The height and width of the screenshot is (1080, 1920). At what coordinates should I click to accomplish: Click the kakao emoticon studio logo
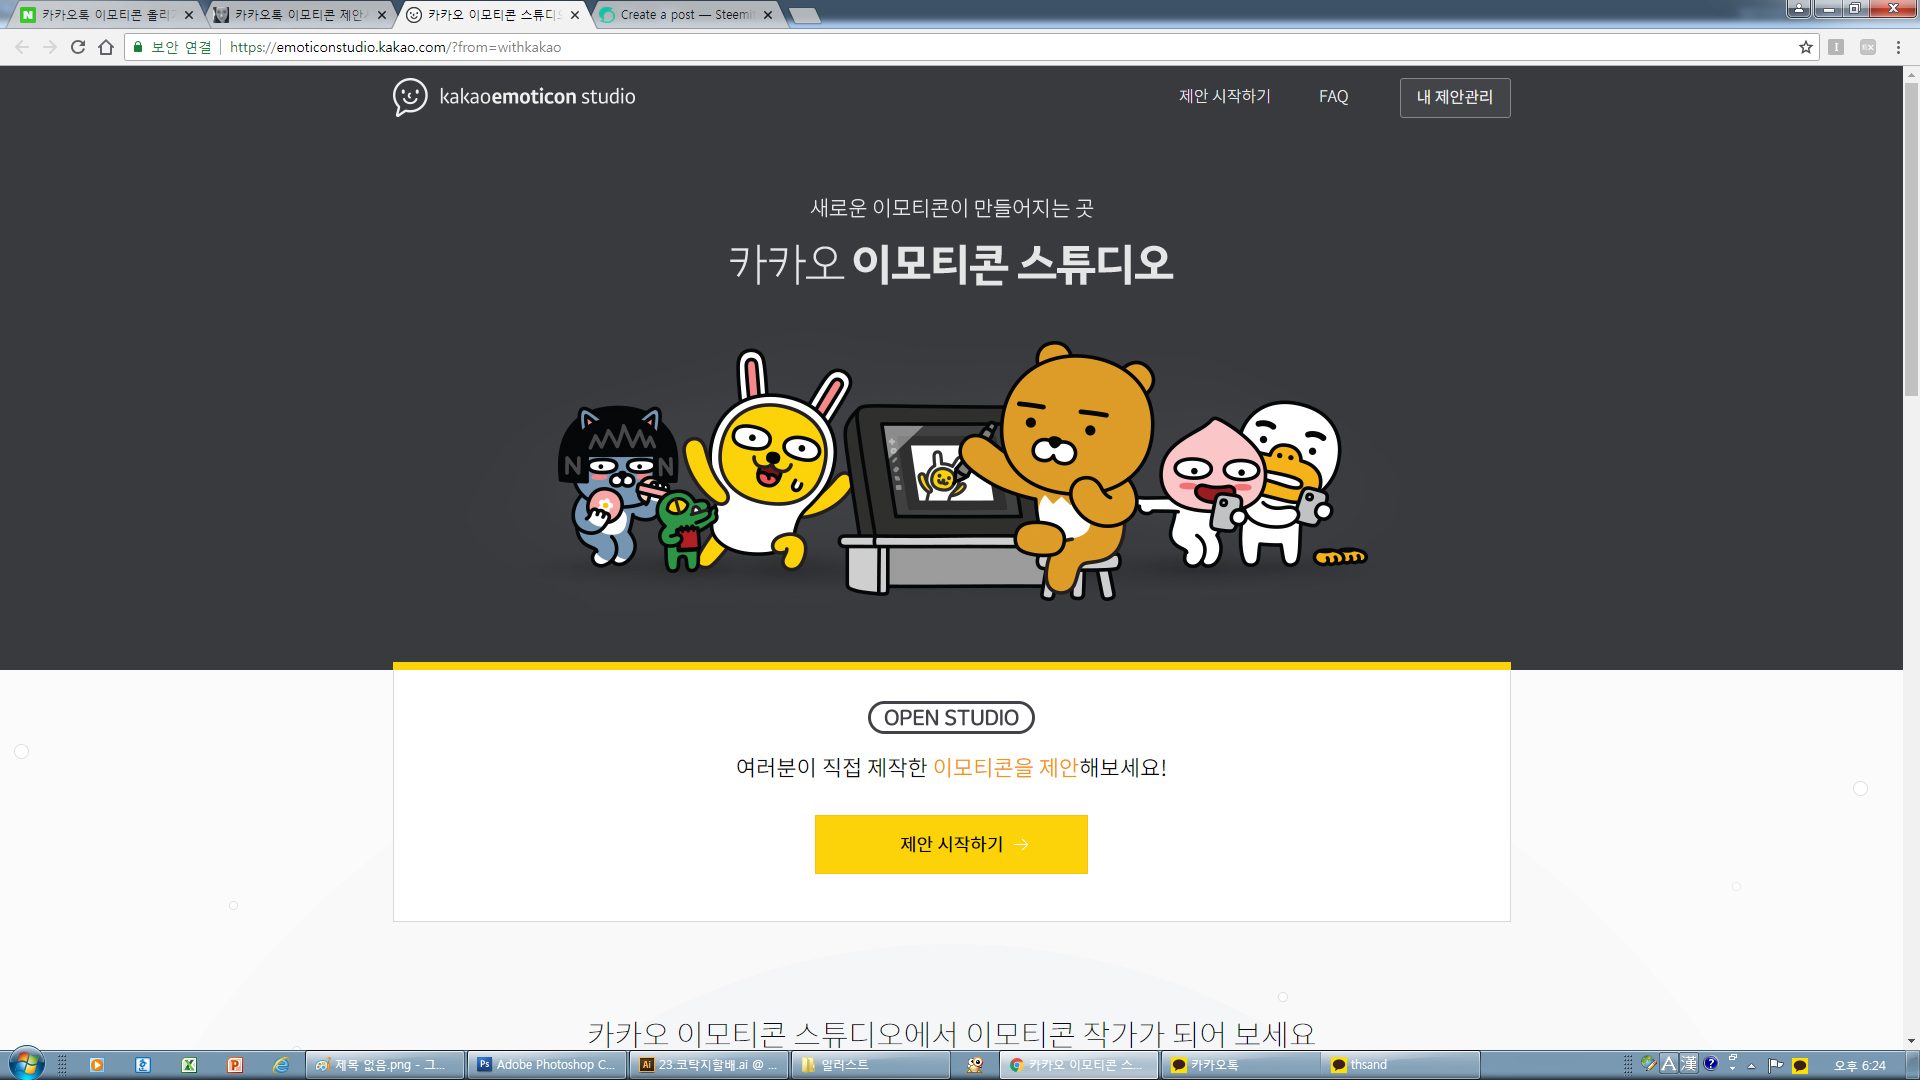(x=514, y=97)
